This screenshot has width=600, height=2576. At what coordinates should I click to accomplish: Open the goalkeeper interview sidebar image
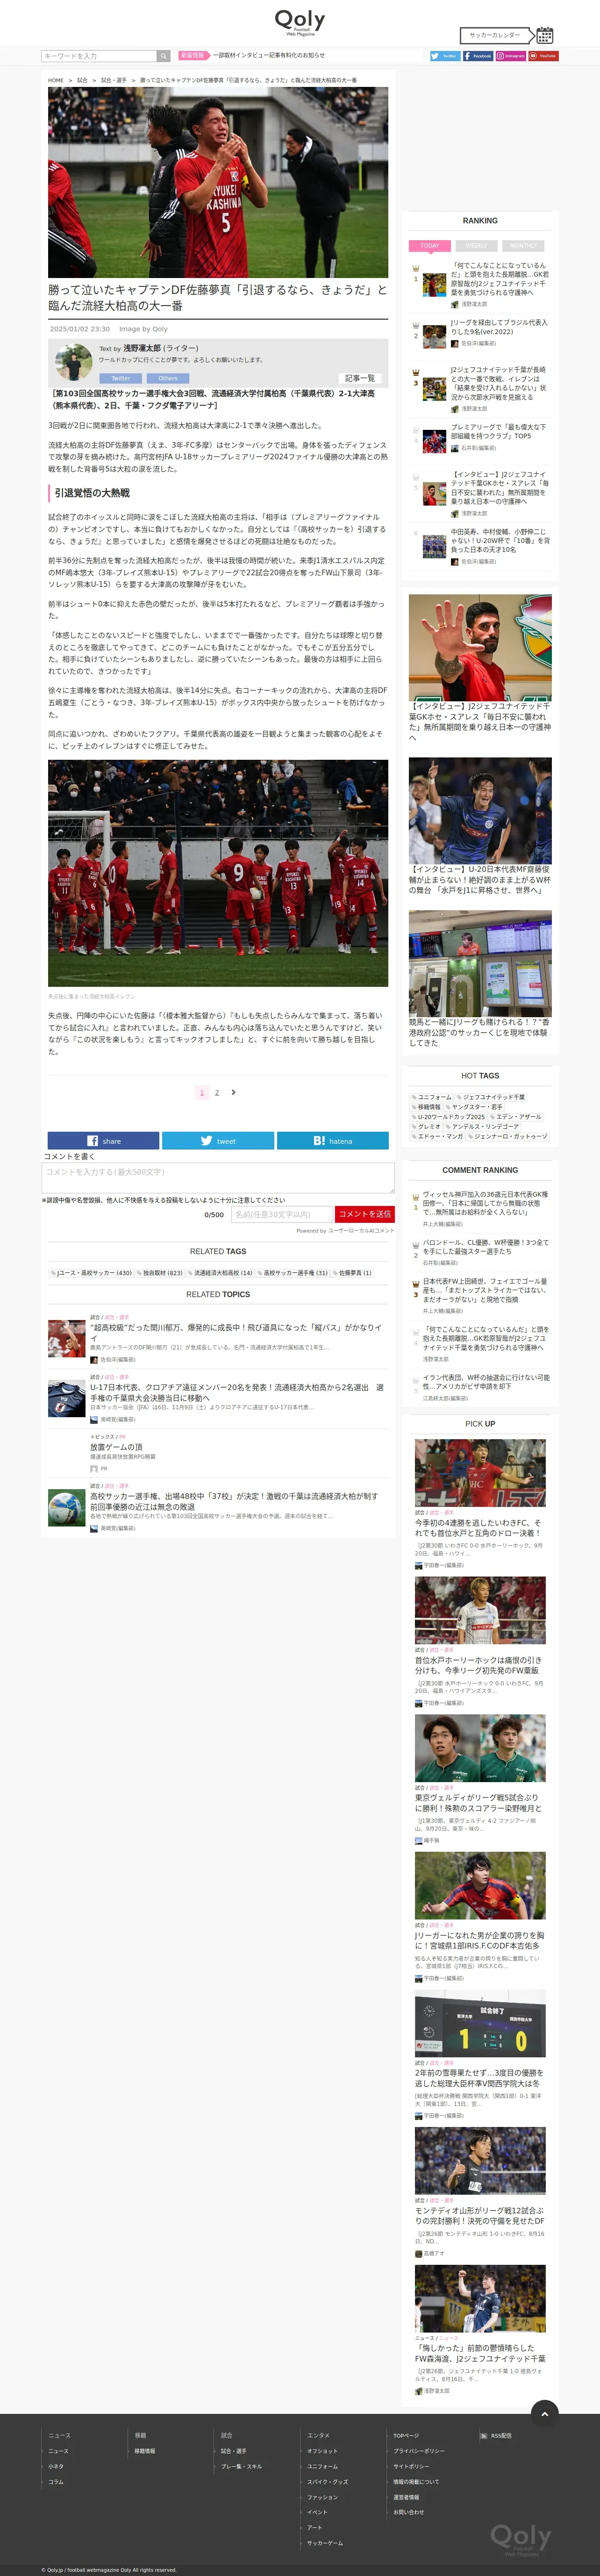click(480, 647)
